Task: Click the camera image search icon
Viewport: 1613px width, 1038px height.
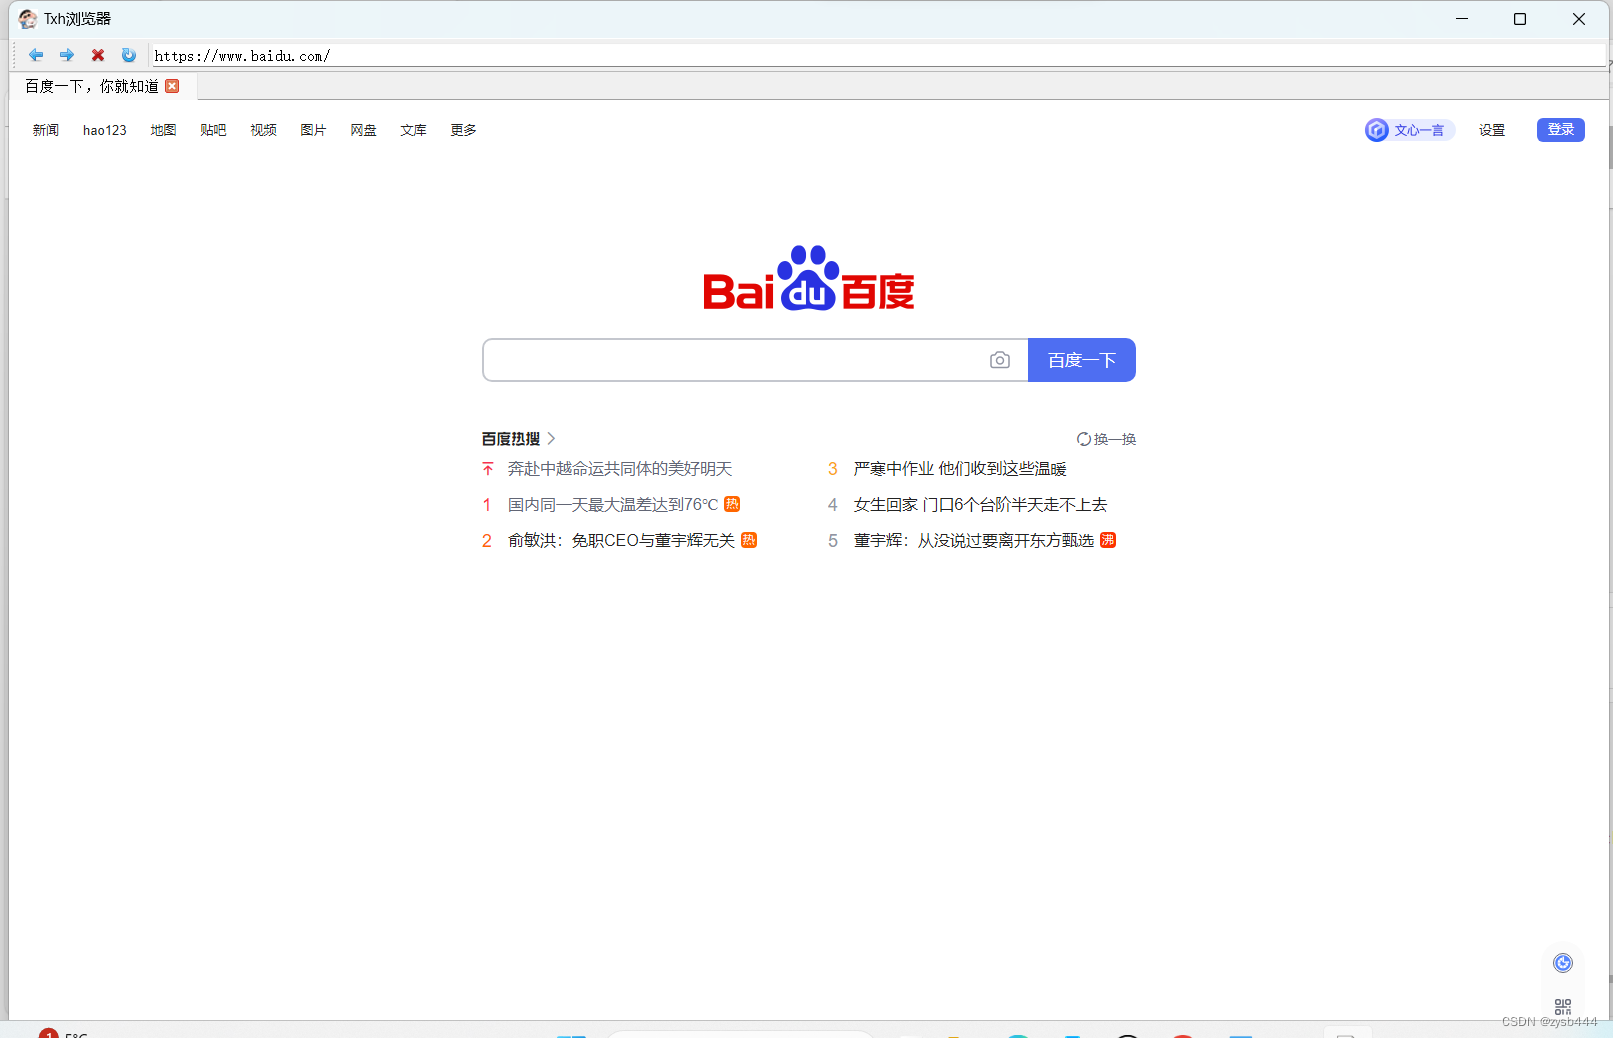Action: 1000,360
